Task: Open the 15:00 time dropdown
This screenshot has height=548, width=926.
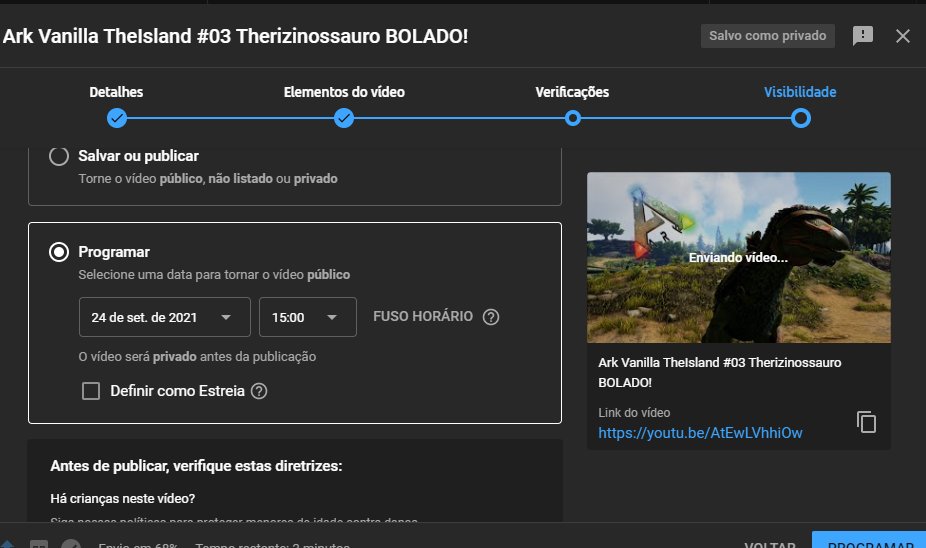Action: pyautogui.click(x=308, y=317)
